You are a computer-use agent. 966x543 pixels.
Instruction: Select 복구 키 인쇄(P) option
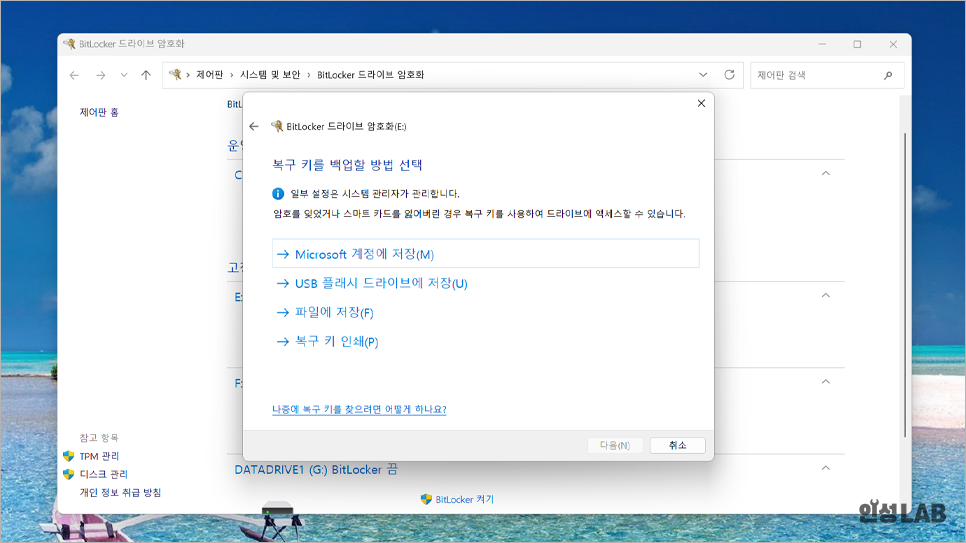click(x=327, y=341)
